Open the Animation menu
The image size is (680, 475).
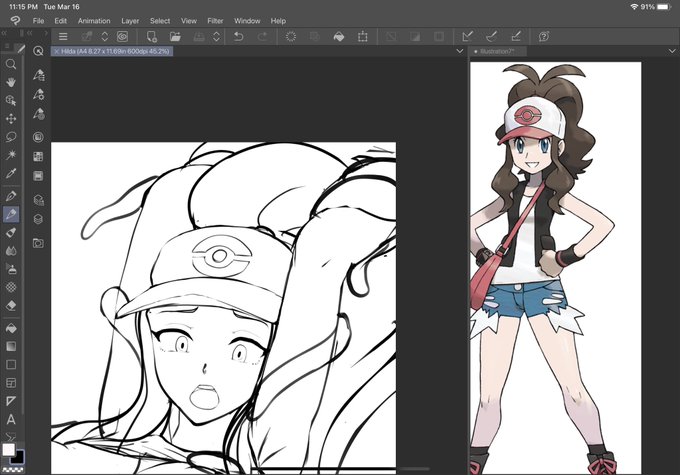[x=94, y=21]
